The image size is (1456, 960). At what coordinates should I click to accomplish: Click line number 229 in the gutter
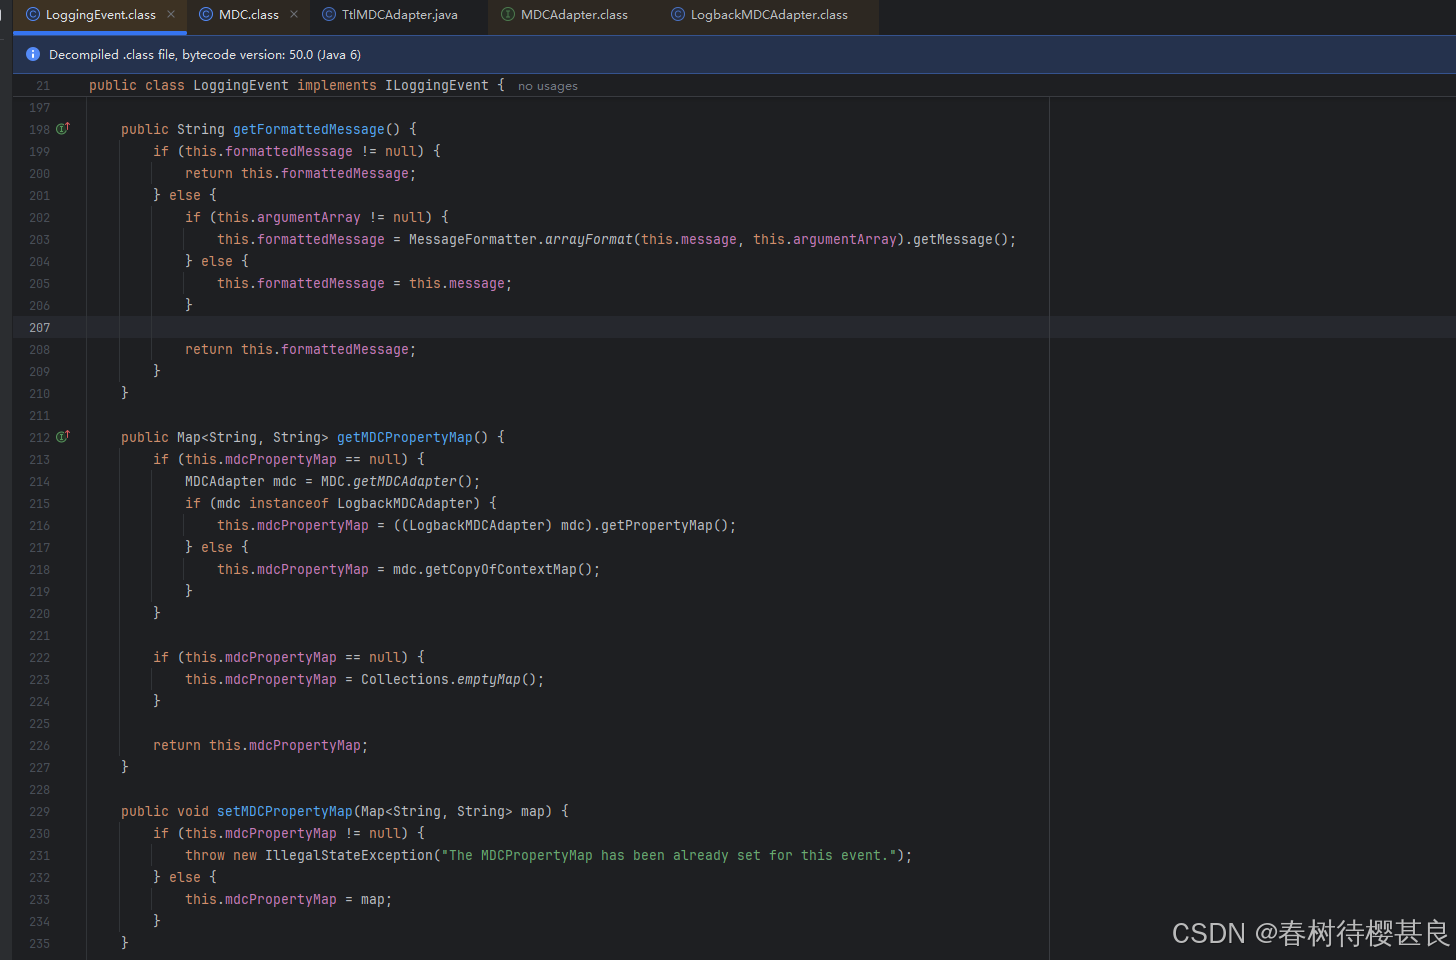40,811
